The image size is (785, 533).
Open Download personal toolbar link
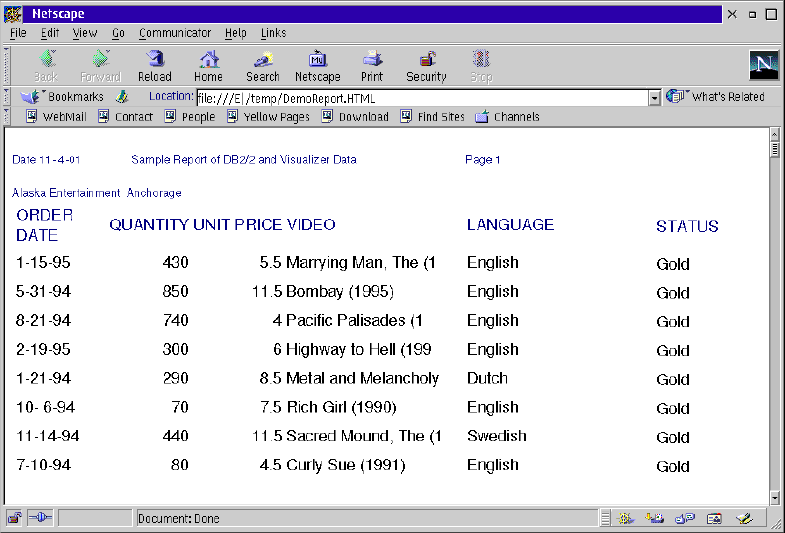click(355, 117)
